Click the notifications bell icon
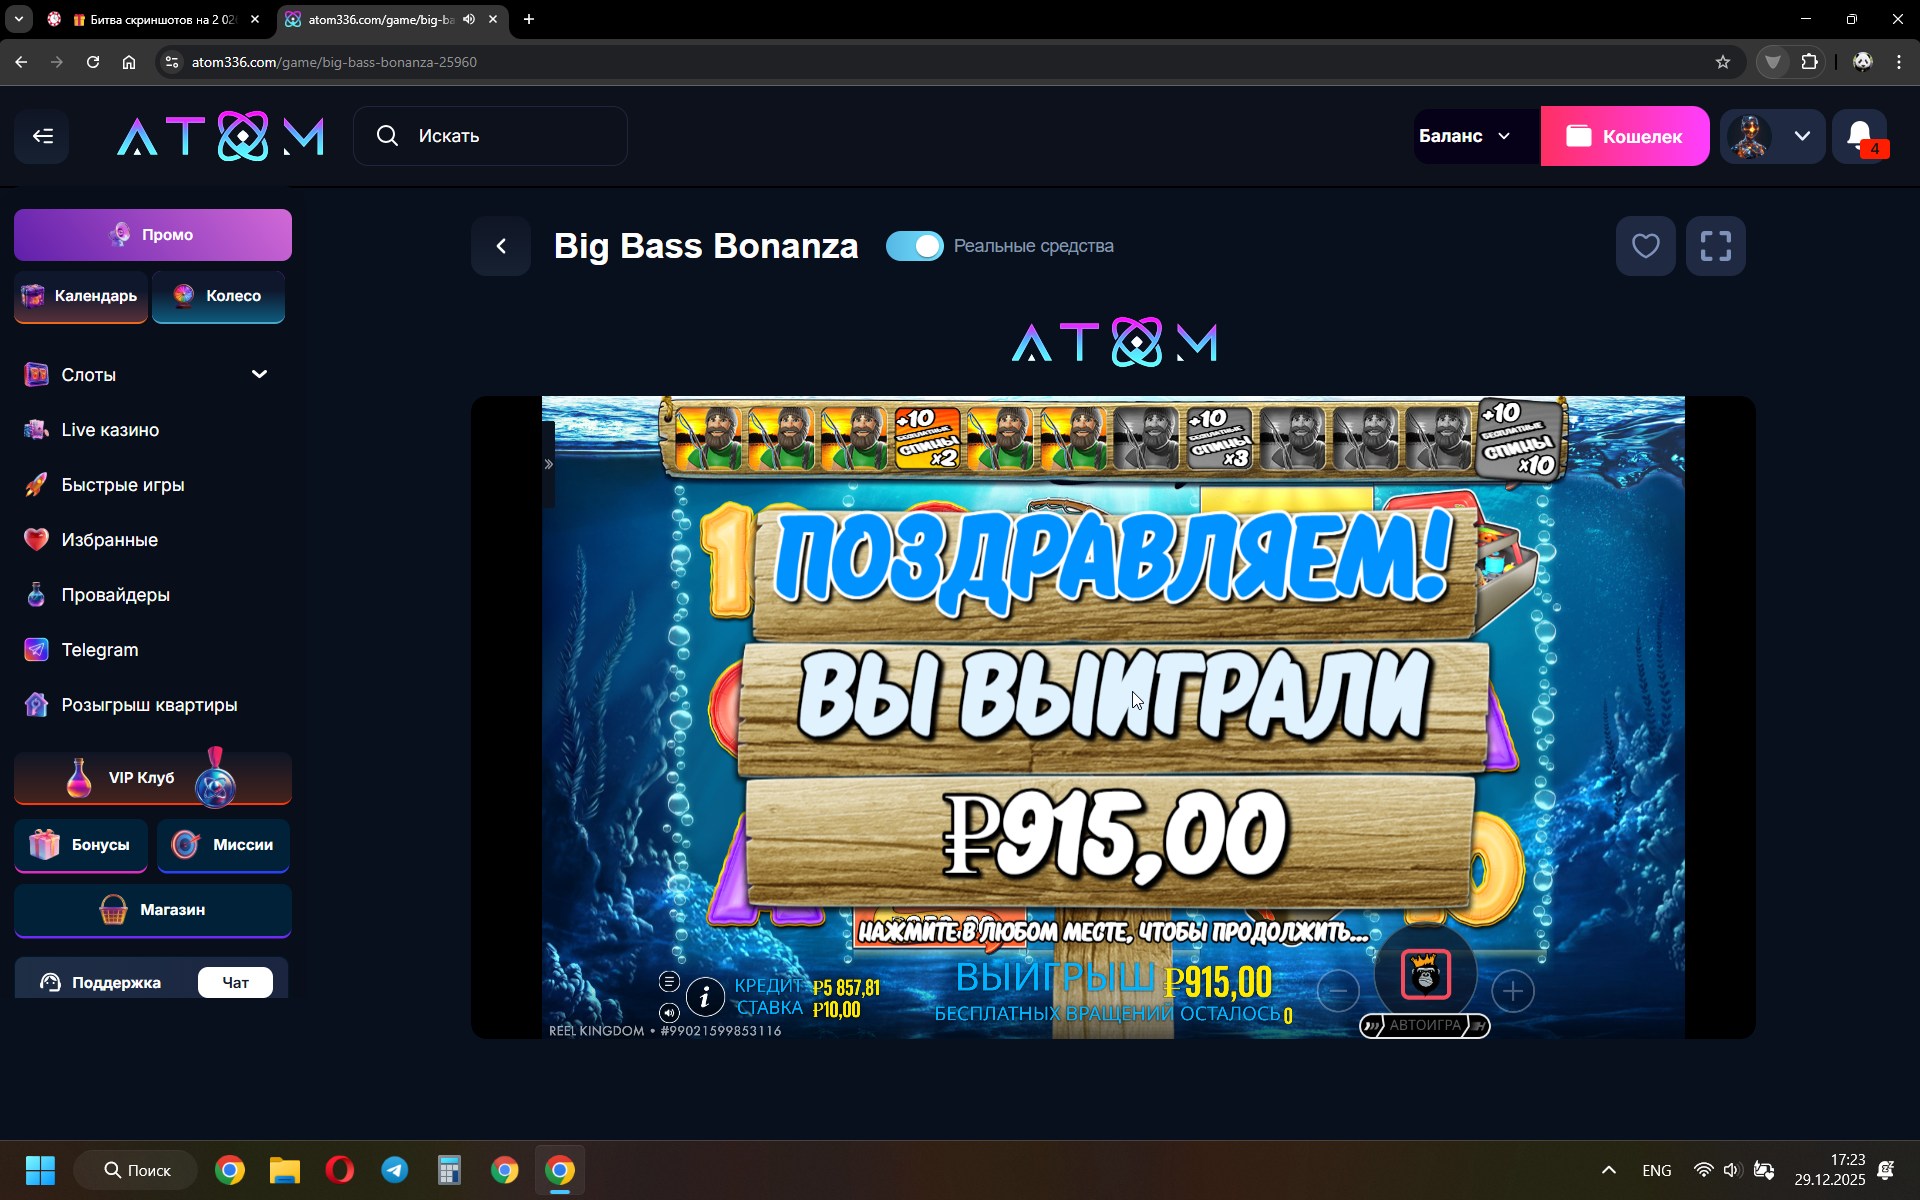Viewport: 1920px width, 1200px height. [x=1860, y=136]
